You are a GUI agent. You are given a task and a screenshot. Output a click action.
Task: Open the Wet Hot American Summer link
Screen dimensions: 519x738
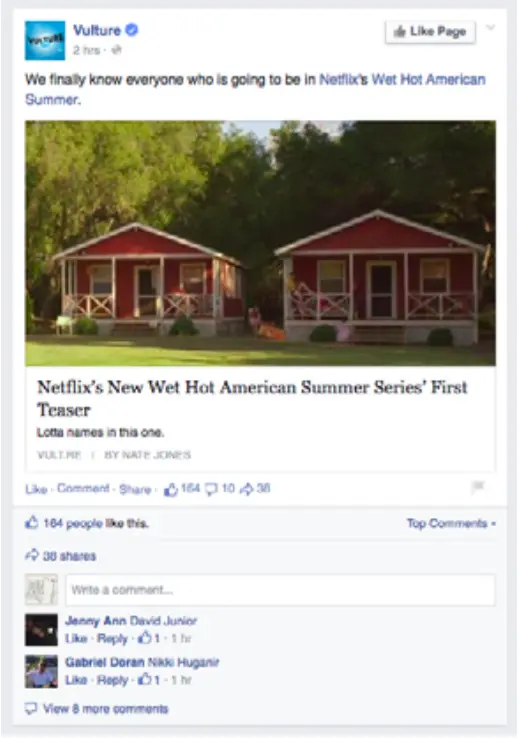[x=255, y=89]
